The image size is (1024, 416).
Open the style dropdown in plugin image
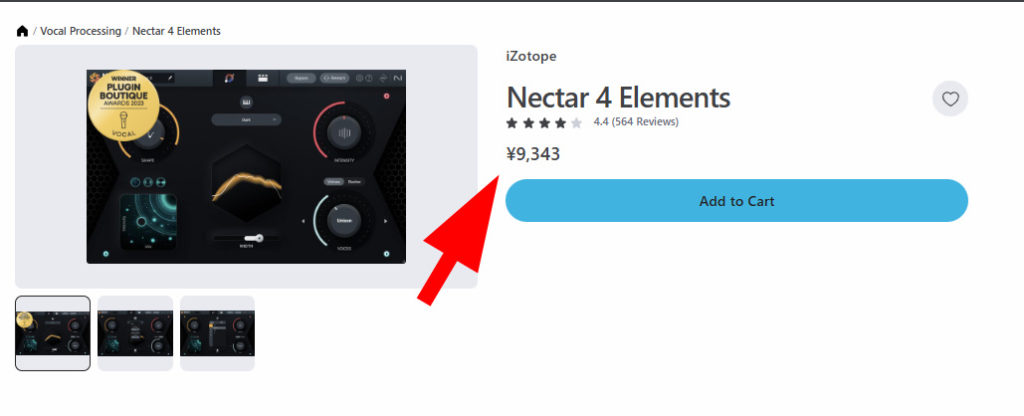[246, 120]
